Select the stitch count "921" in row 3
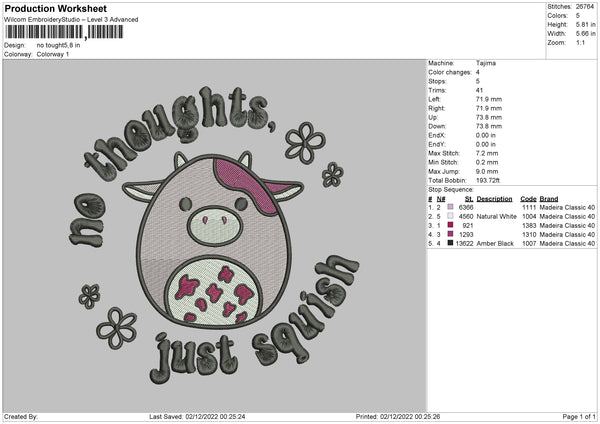Image resolution: width=600 pixels, height=424 pixels. point(468,225)
